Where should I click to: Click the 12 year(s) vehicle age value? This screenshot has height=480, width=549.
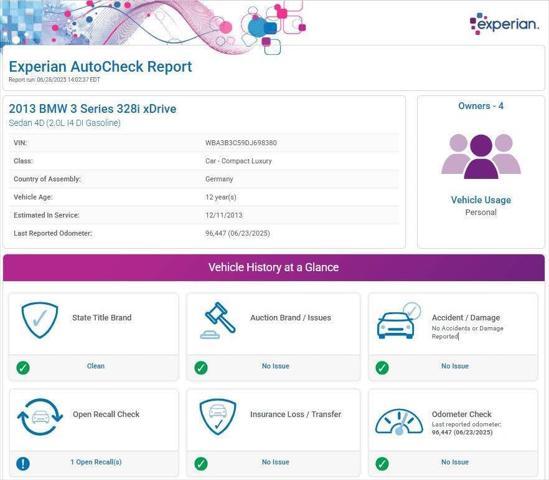221,197
